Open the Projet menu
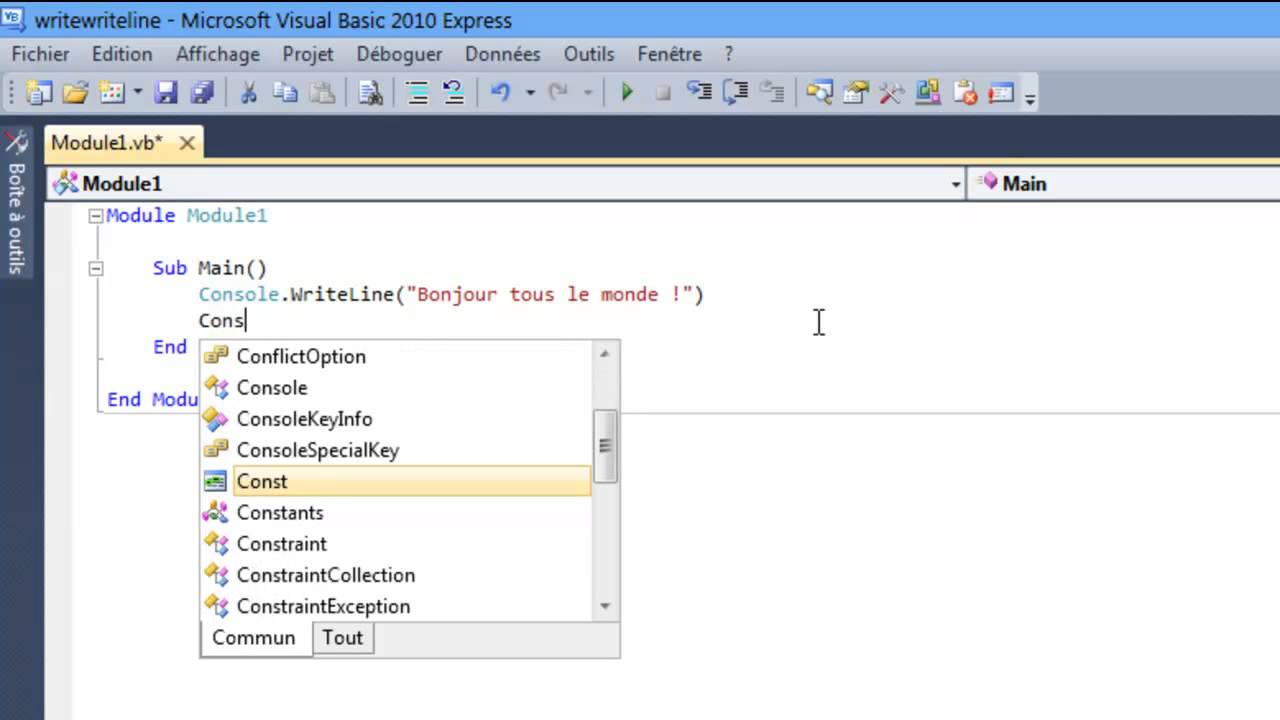 308,54
